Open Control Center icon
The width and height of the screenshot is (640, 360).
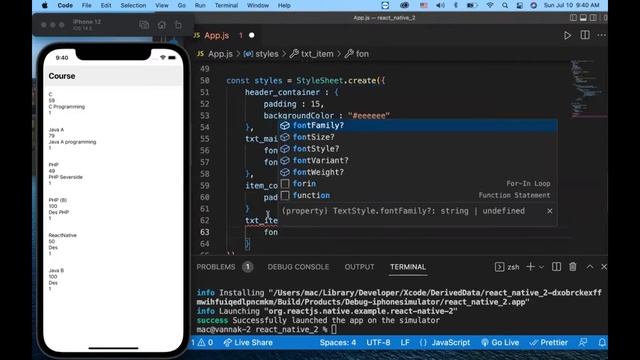pyautogui.click(x=519, y=5)
